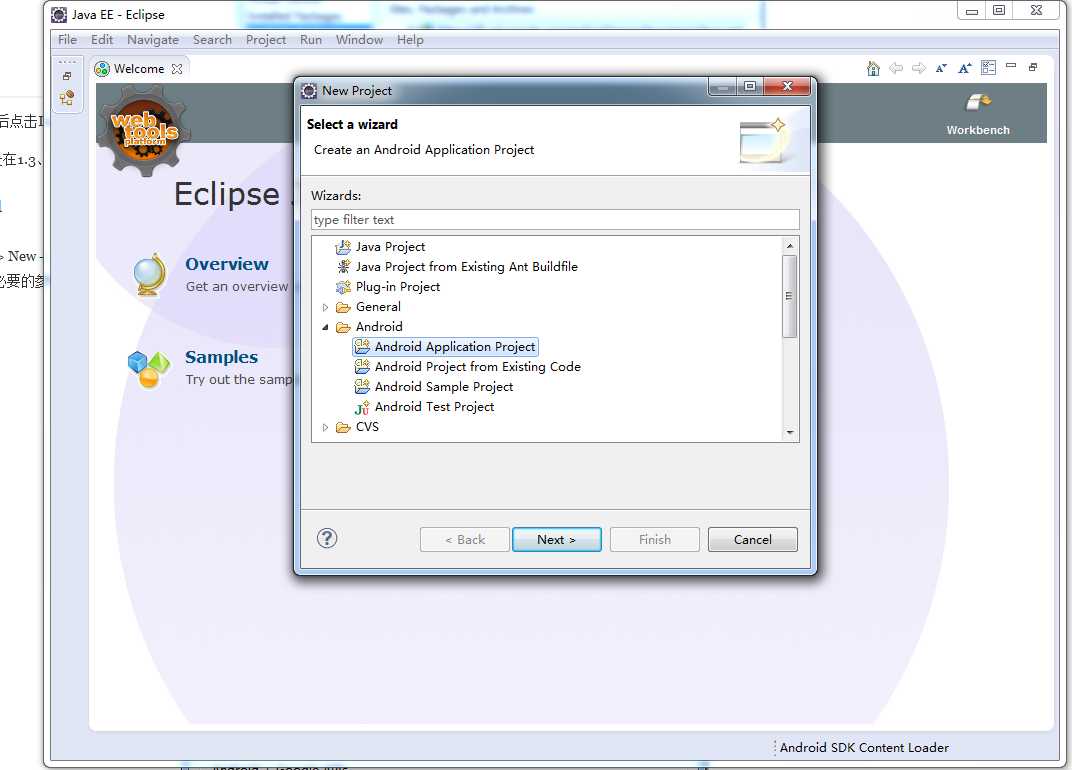Expand the CVS folder node
The image size is (1072, 770).
325,427
